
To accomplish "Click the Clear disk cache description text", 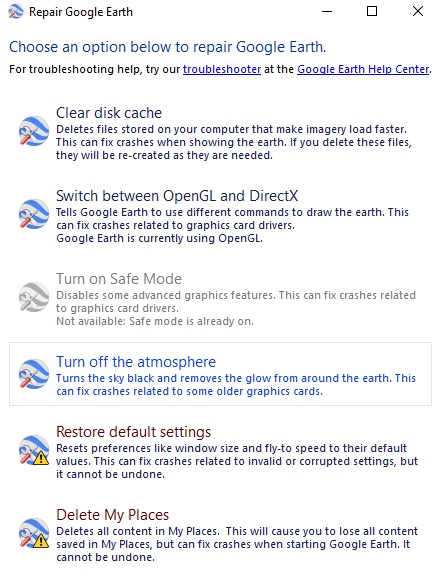I will [x=234, y=142].
